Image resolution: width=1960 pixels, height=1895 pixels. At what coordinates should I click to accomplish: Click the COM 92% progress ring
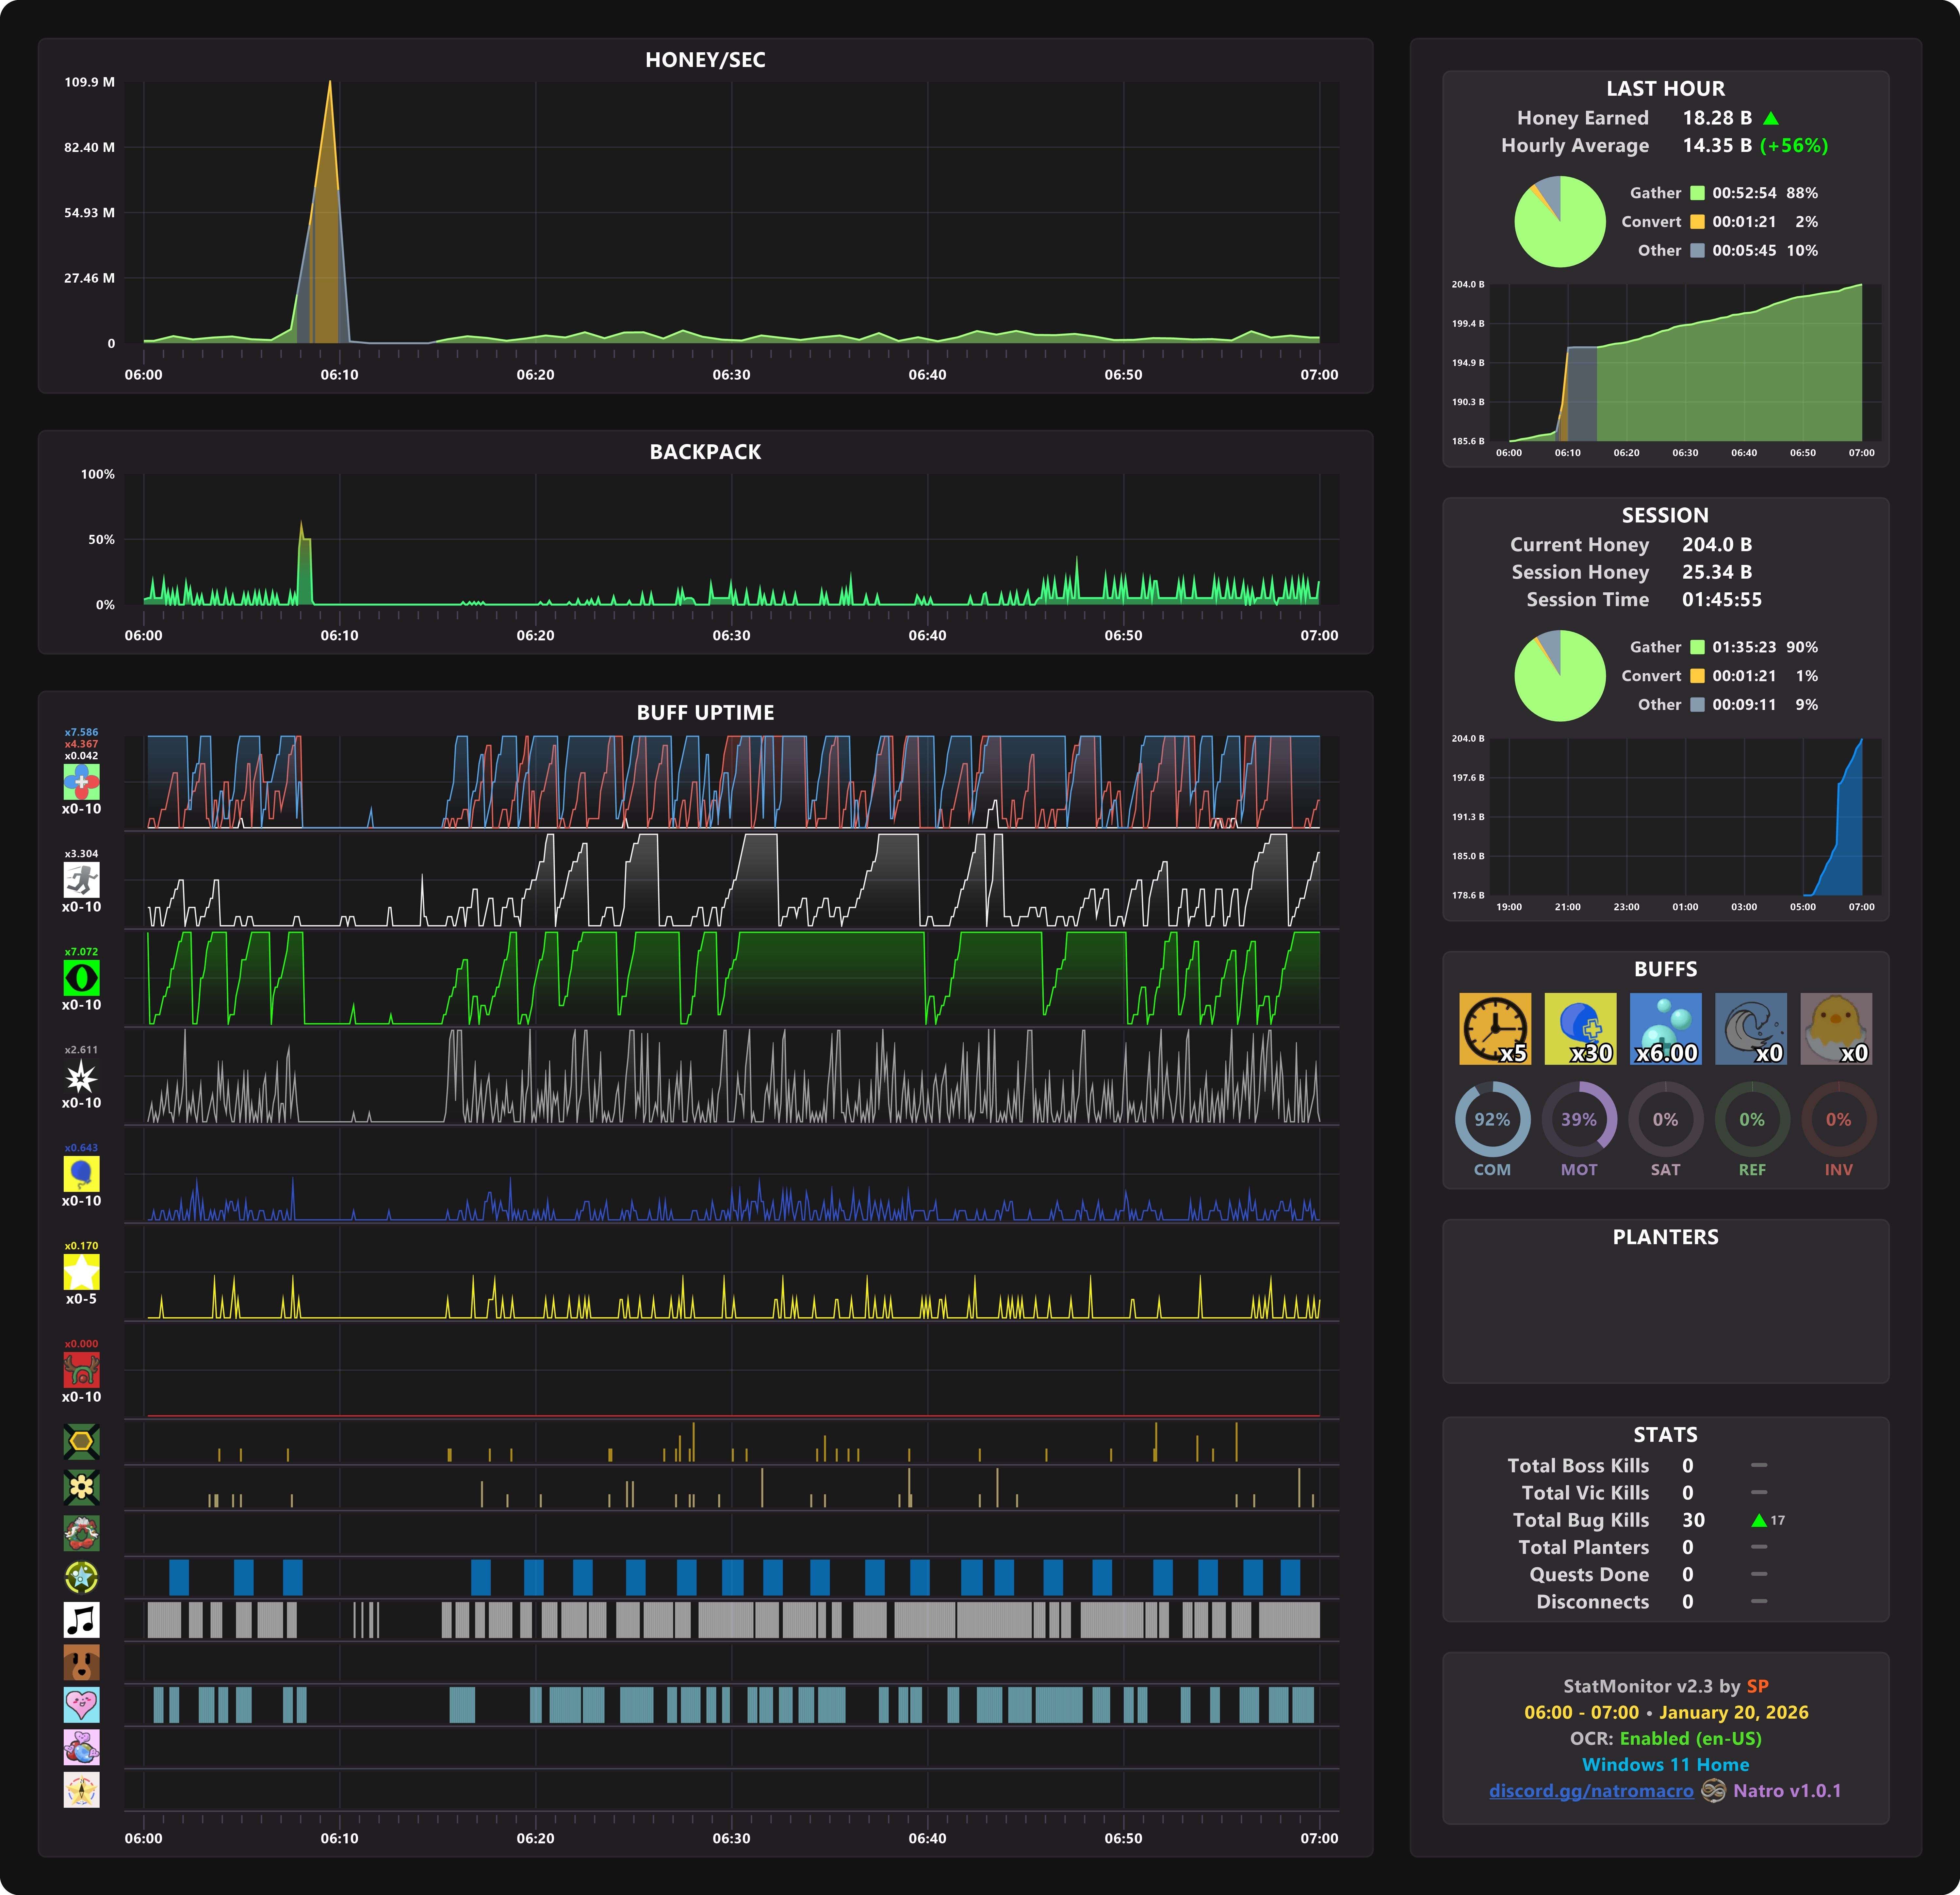click(1492, 1119)
